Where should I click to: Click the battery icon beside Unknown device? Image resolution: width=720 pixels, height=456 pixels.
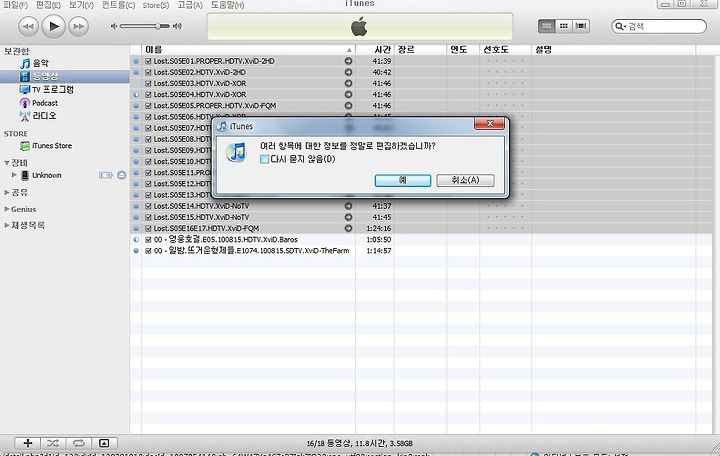point(106,175)
